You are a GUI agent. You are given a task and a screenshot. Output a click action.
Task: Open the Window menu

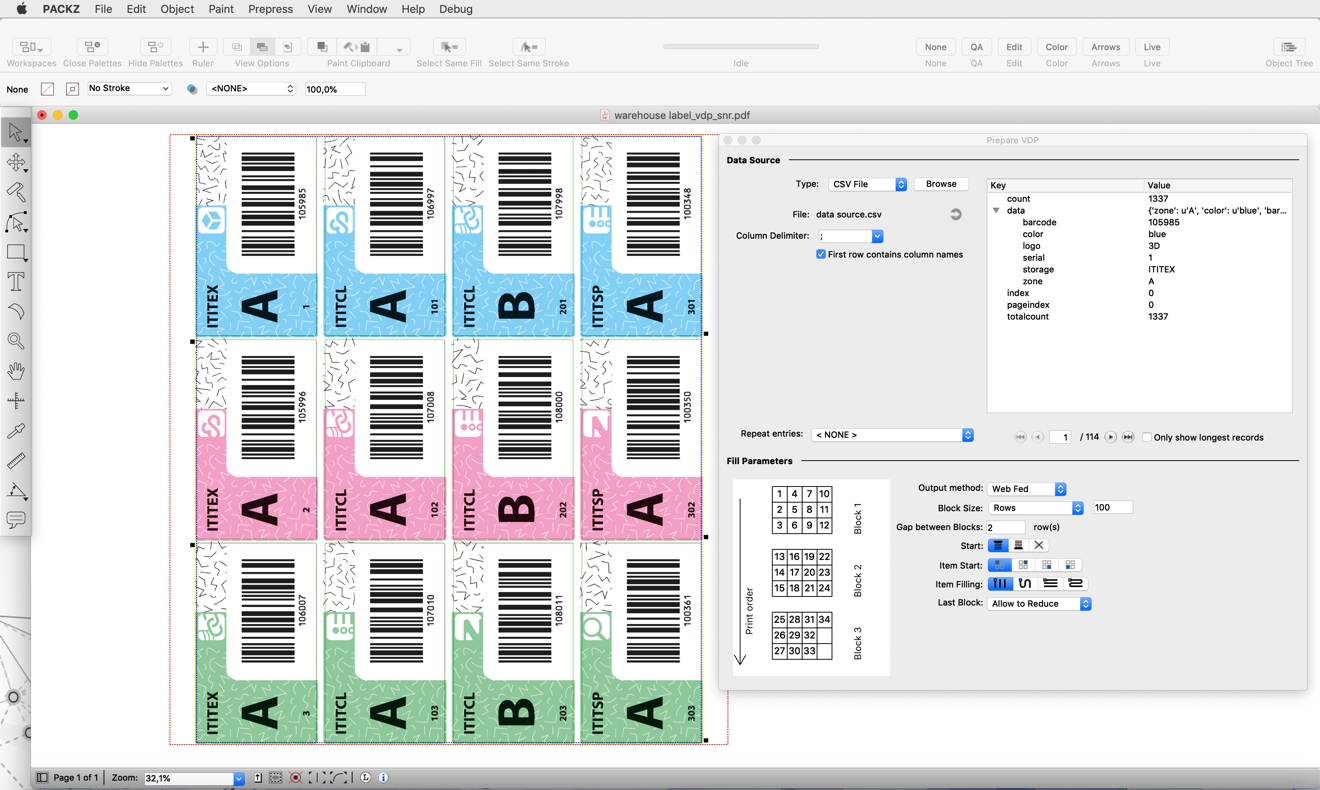pos(367,9)
